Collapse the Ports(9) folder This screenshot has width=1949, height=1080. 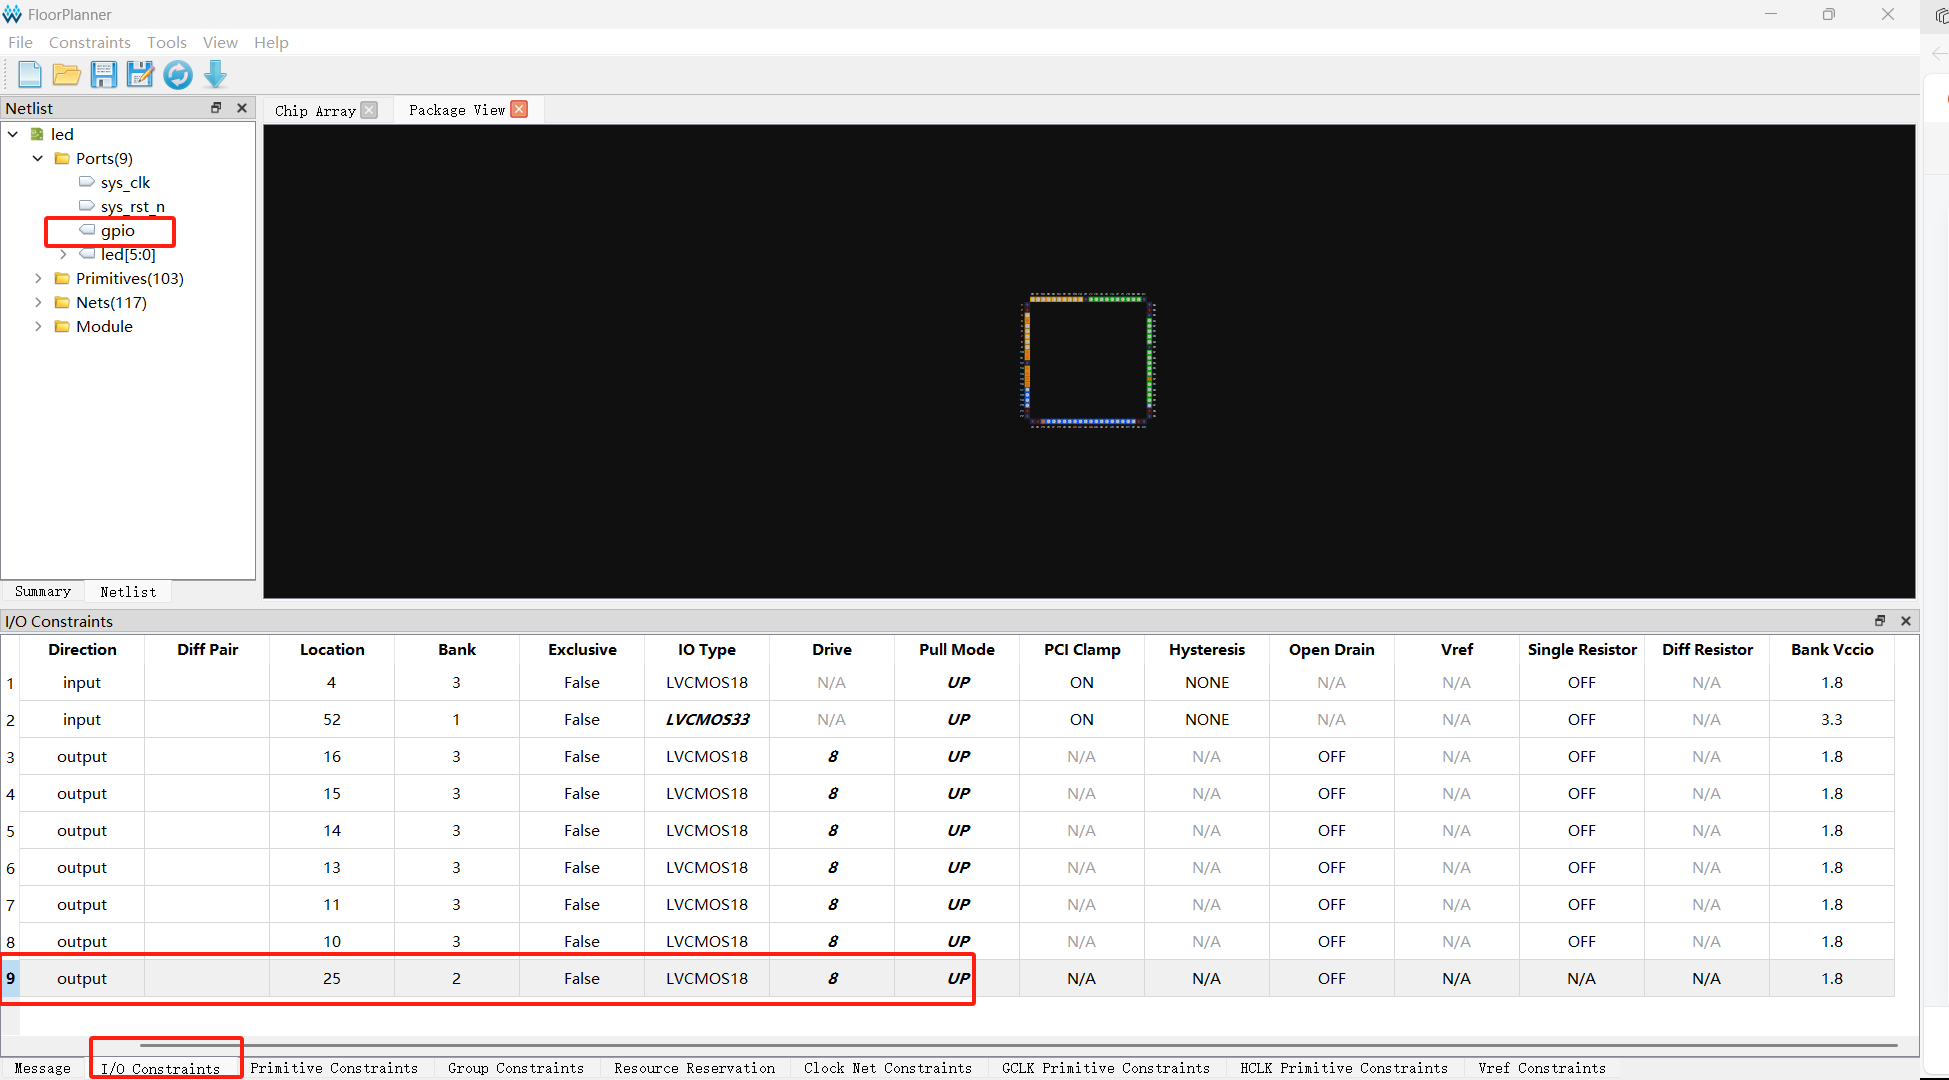pyautogui.click(x=38, y=158)
